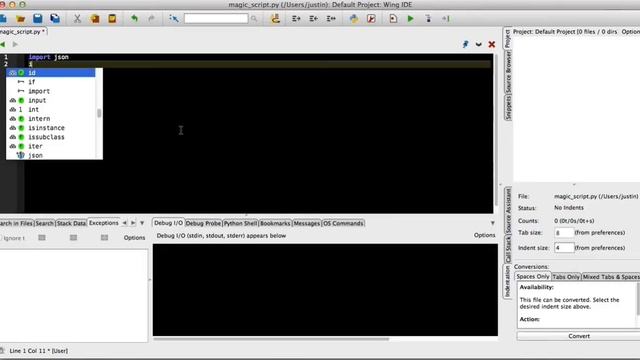Screen dimensions: 640x360
Task: Open Debug I/O Options menu
Action: pyautogui.click(x=484, y=235)
